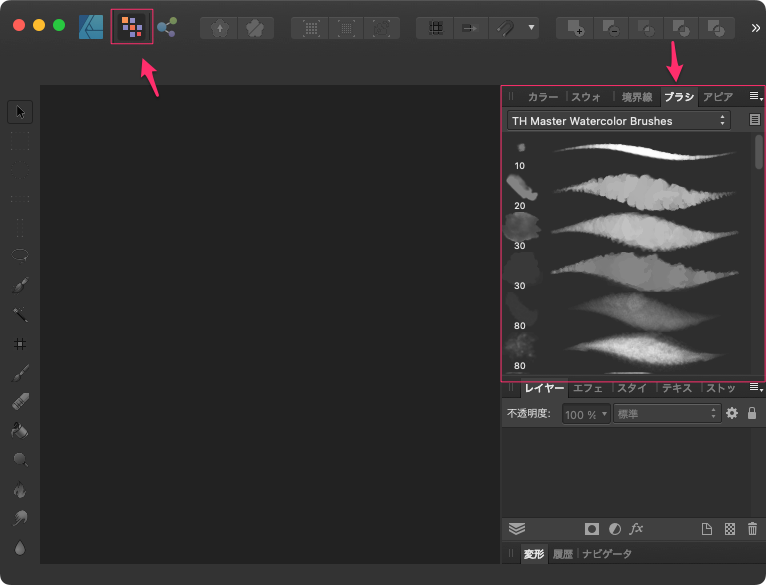Open the brushes panel options menu
The image size is (766, 585).
point(756,97)
